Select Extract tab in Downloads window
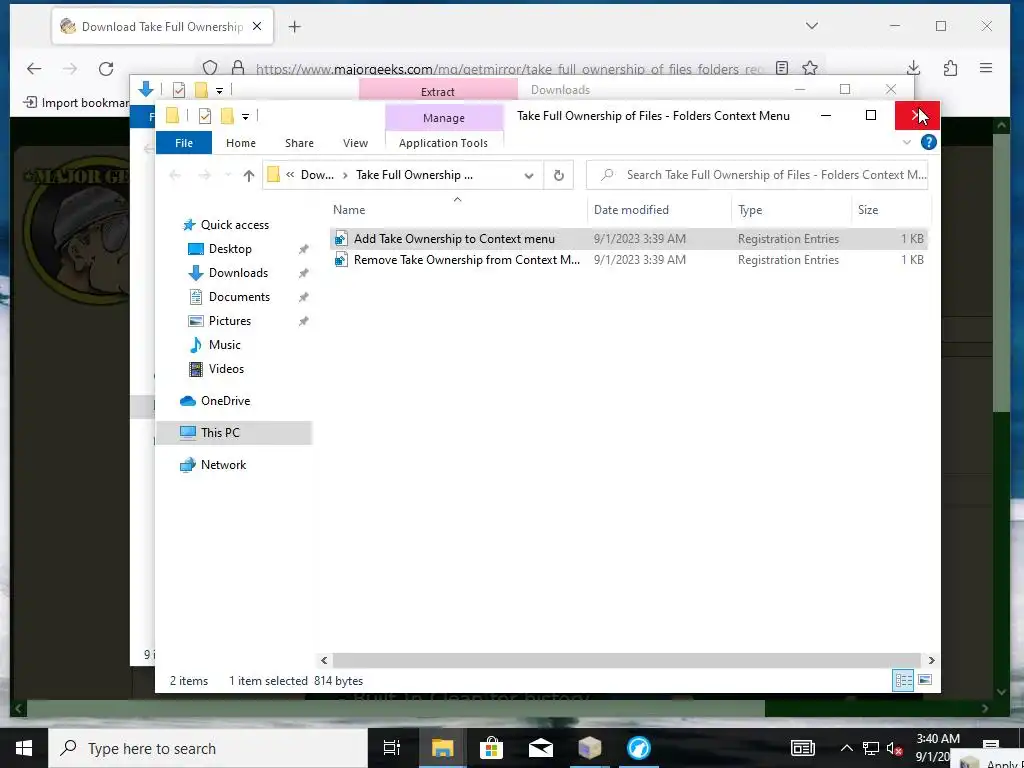The width and height of the screenshot is (1024, 768). coord(438,91)
